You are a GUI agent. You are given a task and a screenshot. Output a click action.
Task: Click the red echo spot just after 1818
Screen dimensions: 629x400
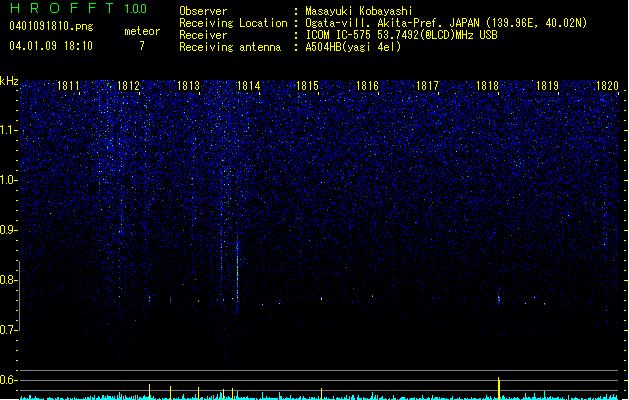coord(499,299)
